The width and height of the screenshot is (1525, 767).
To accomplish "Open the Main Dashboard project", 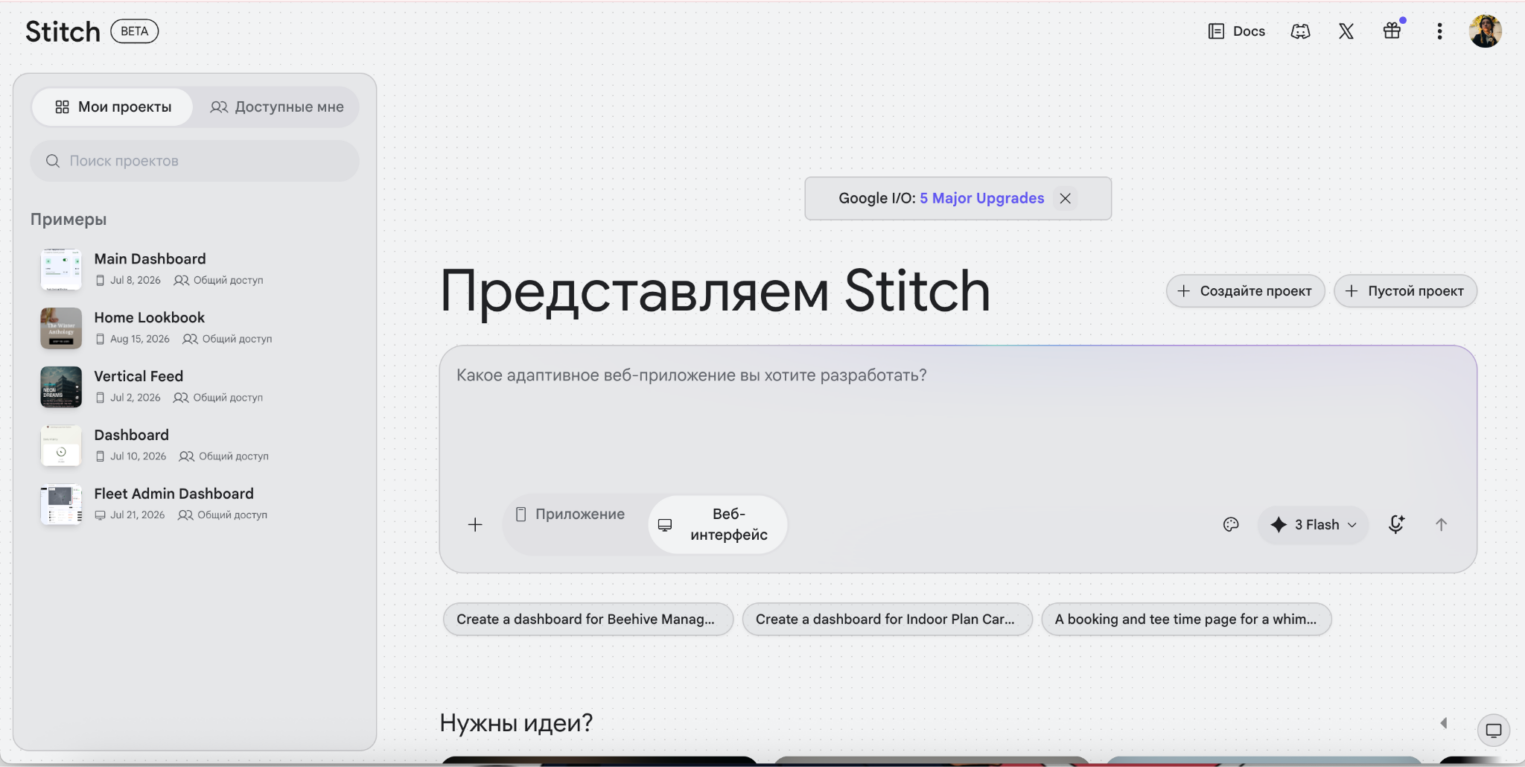I will coord(195,268).
